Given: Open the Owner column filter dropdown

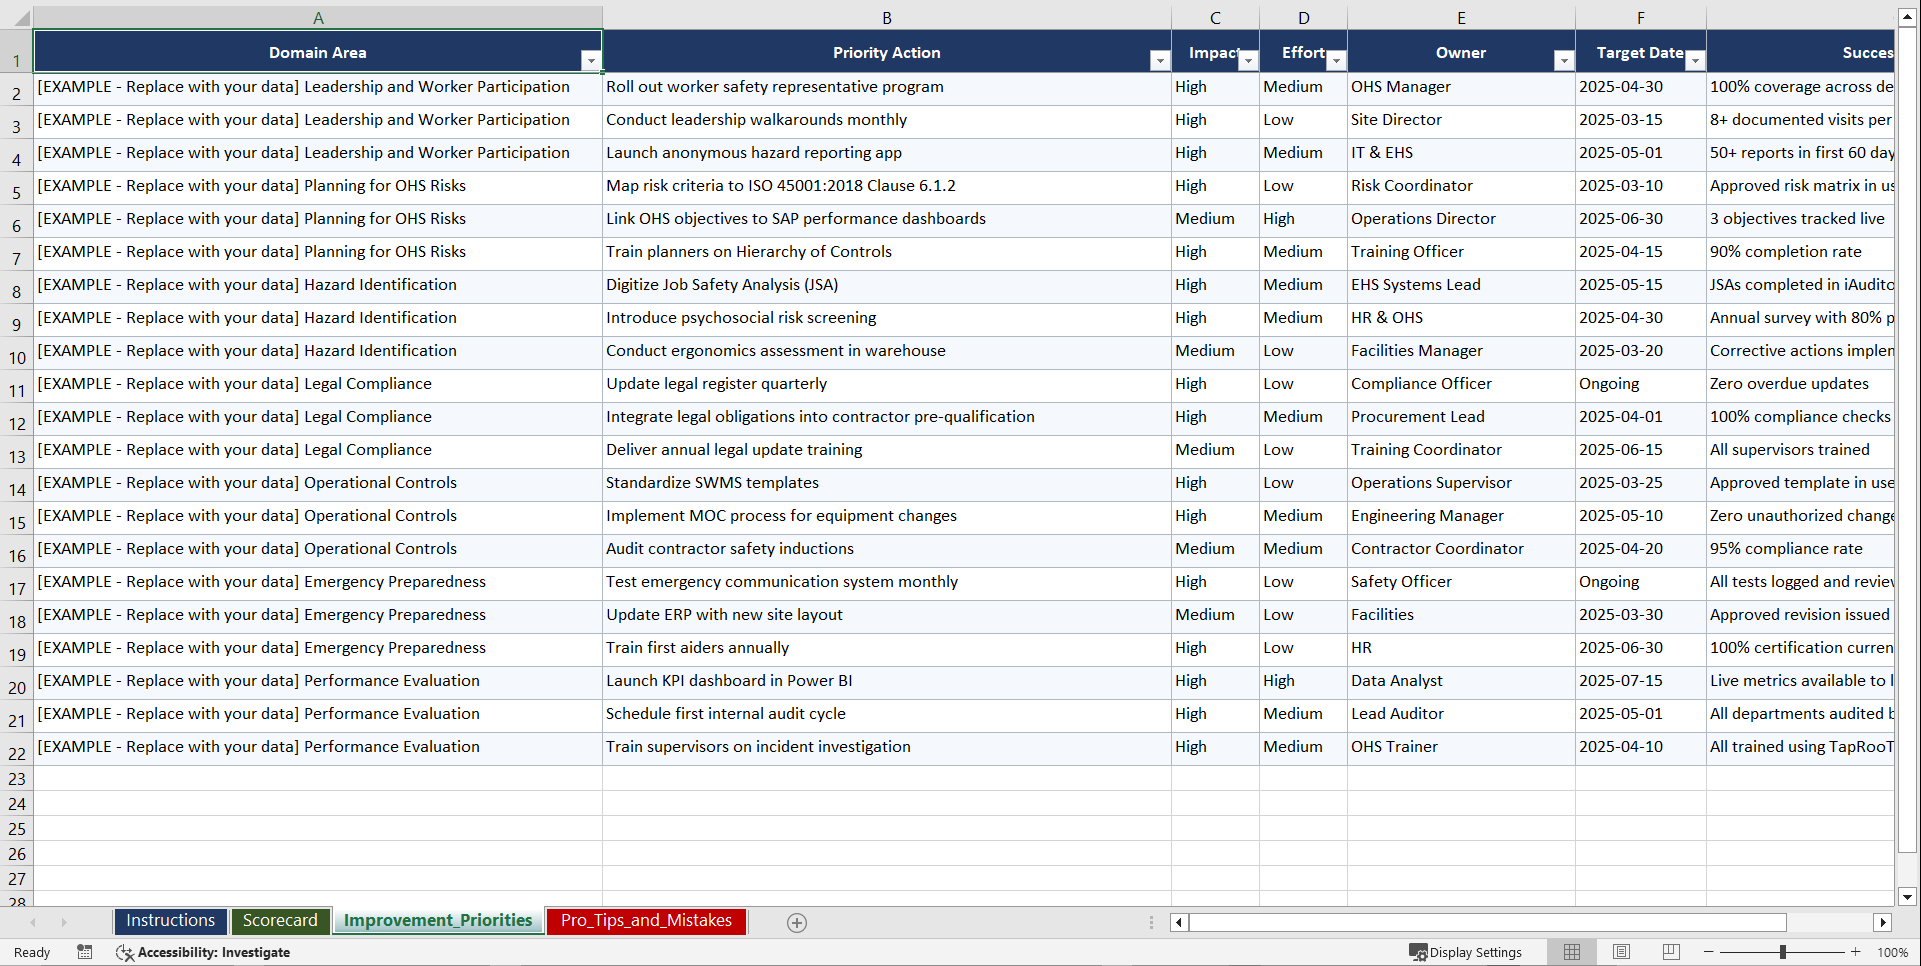Looking at the screenshot, I should click(1564, 60).
